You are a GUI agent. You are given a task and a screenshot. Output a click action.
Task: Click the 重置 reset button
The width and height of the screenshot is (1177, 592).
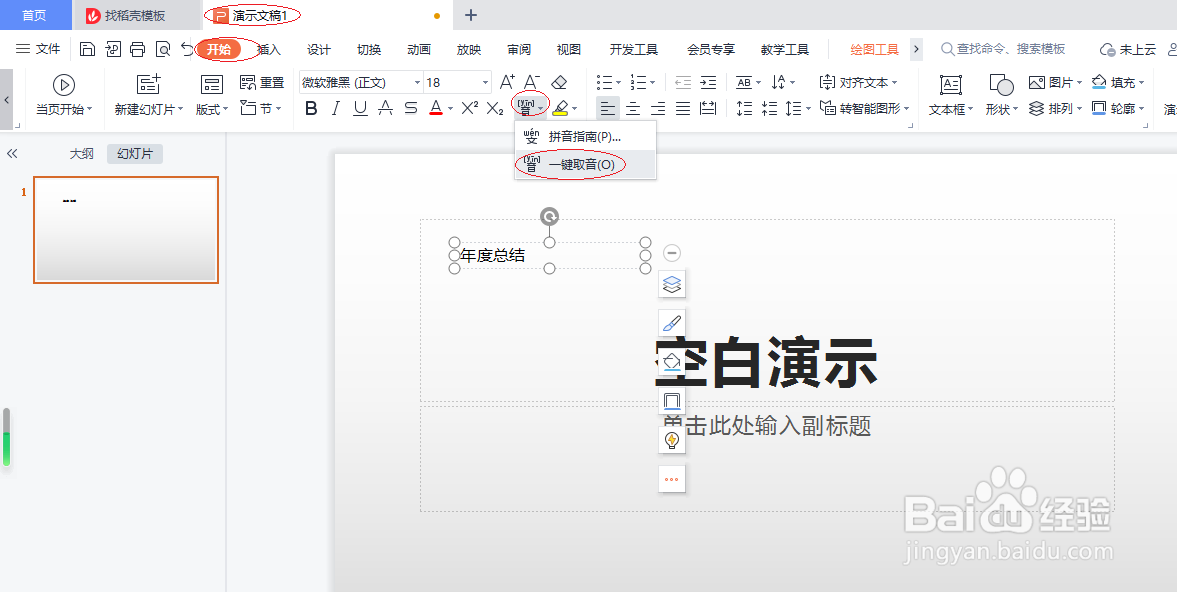262,82
